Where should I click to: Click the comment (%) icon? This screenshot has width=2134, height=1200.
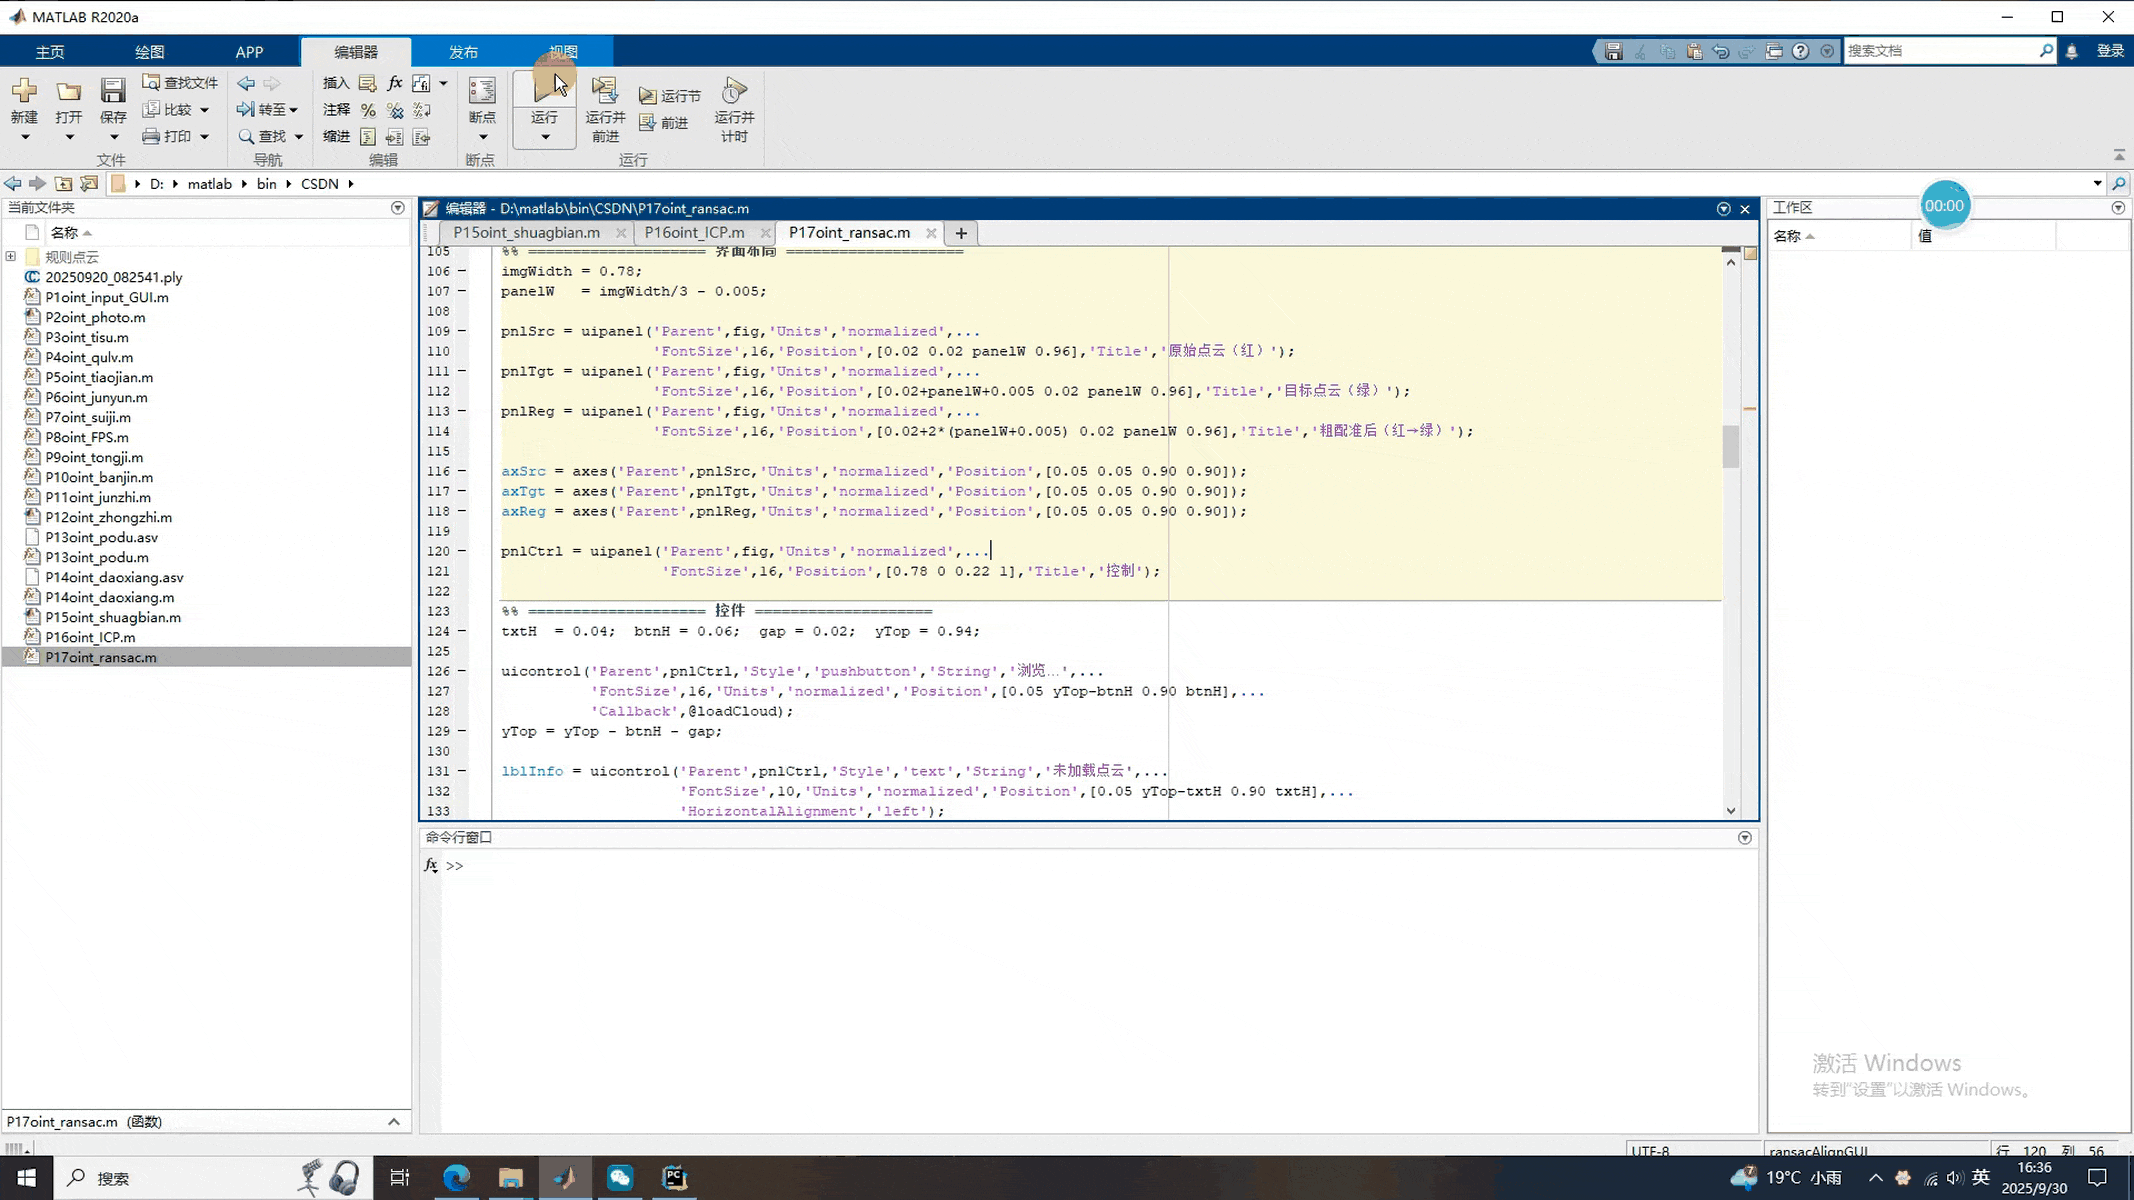pyautogui.click(x=368, y=110)
